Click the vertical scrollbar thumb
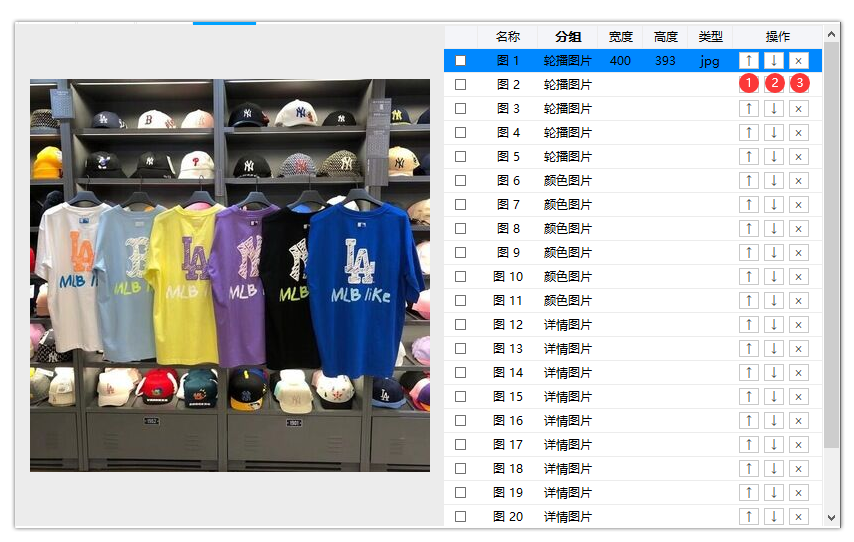The height and width of the screenshot is (542, 854). point(831,245)
